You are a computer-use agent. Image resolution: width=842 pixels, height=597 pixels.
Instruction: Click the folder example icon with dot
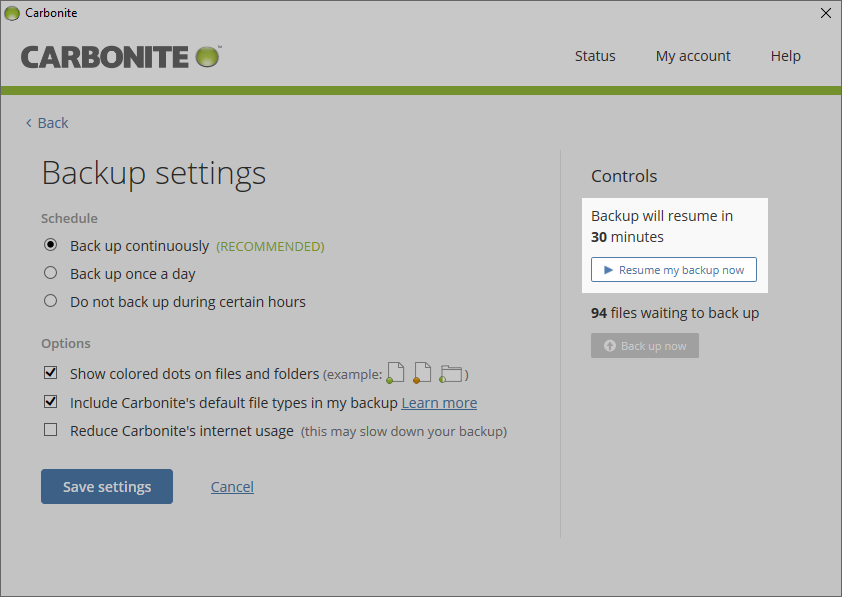(451, 374)
